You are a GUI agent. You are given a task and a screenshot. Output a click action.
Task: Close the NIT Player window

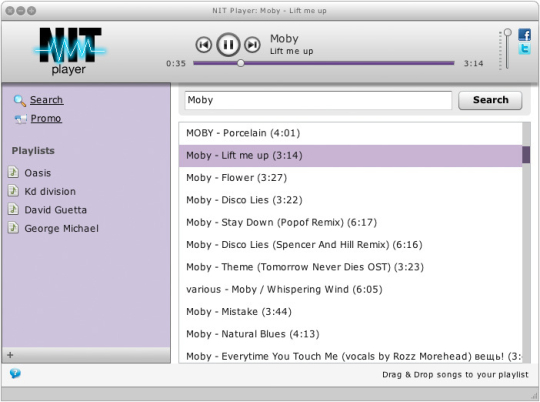10,11
